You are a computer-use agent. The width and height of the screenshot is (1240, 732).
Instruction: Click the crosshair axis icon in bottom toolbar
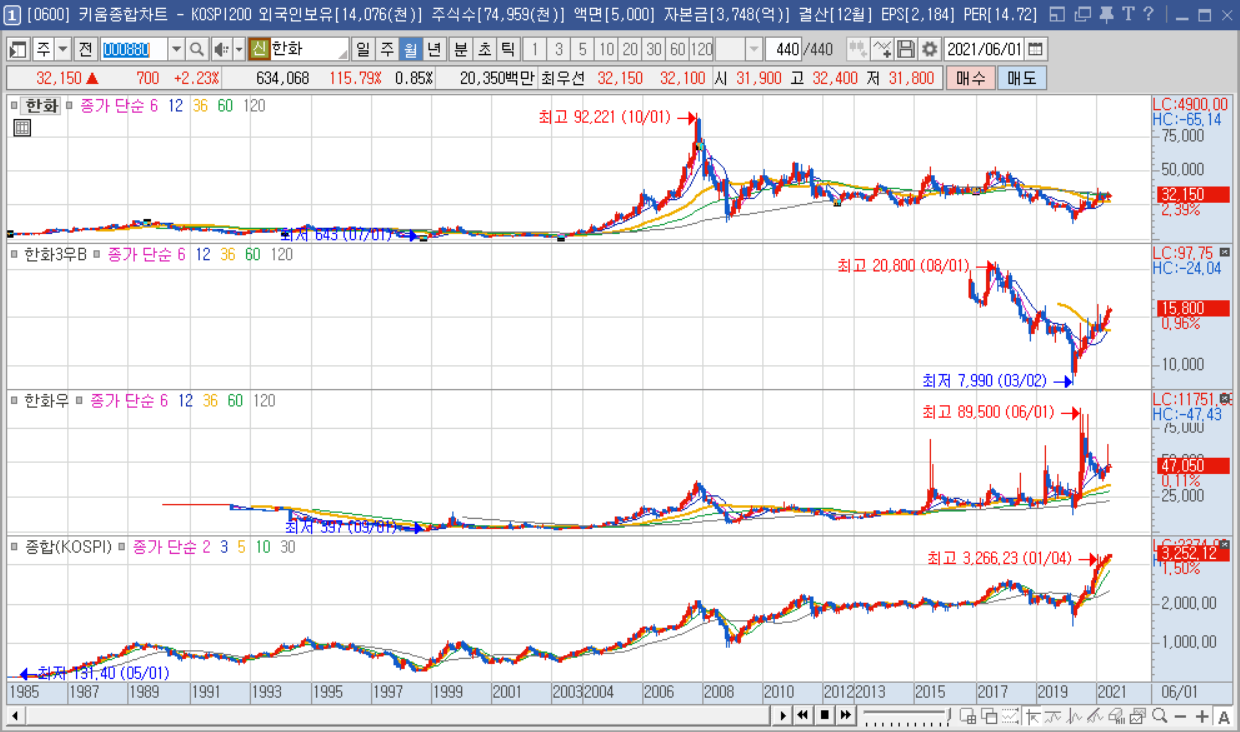[x=1033, y=716]
